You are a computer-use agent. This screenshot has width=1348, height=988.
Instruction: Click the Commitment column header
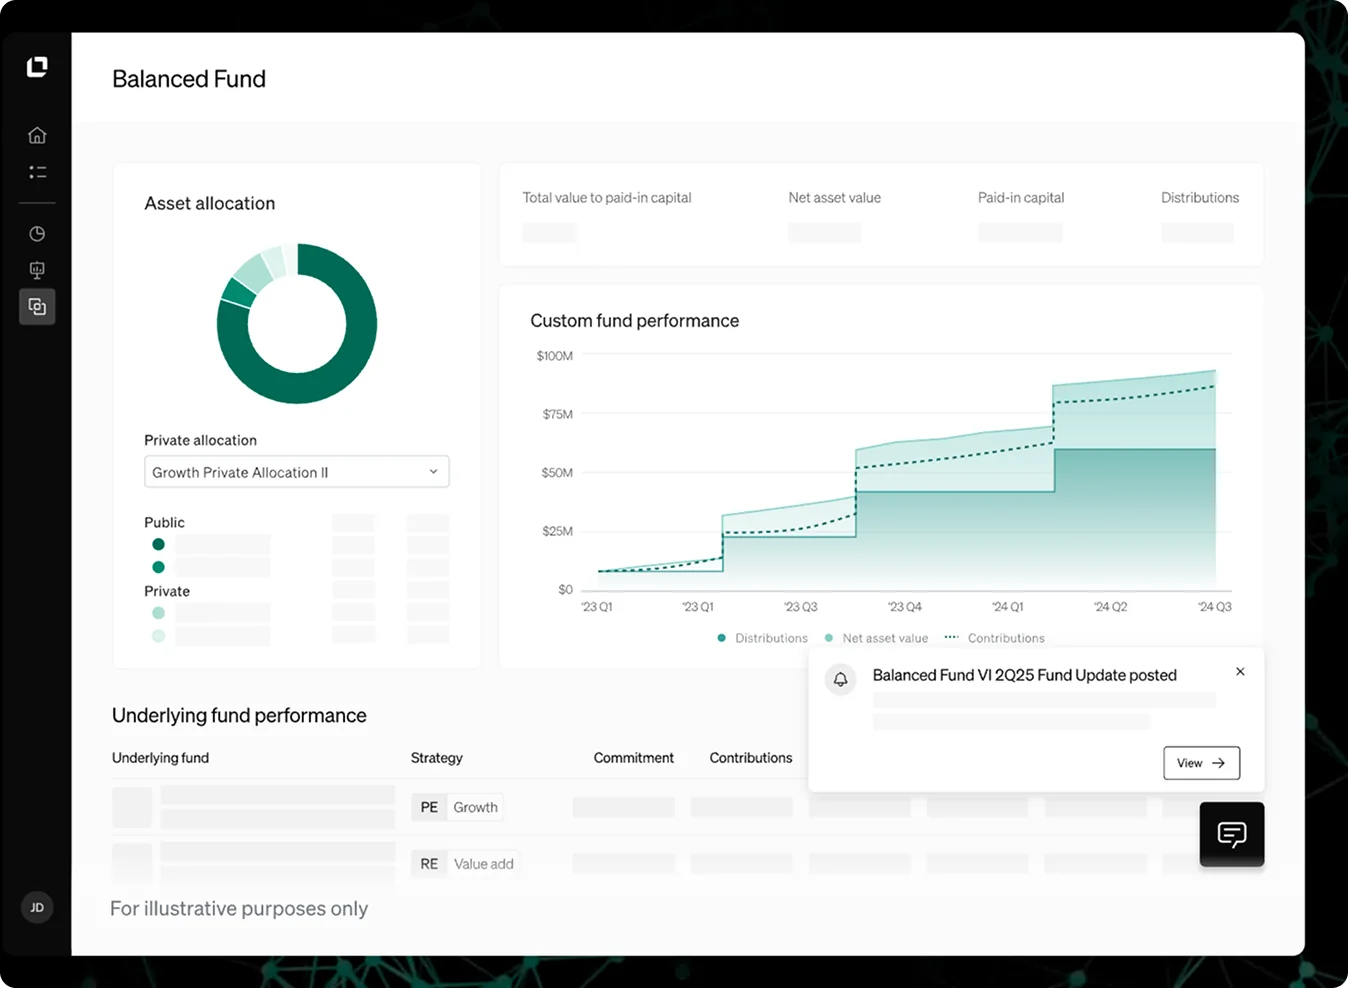click(x=634, y=758)
